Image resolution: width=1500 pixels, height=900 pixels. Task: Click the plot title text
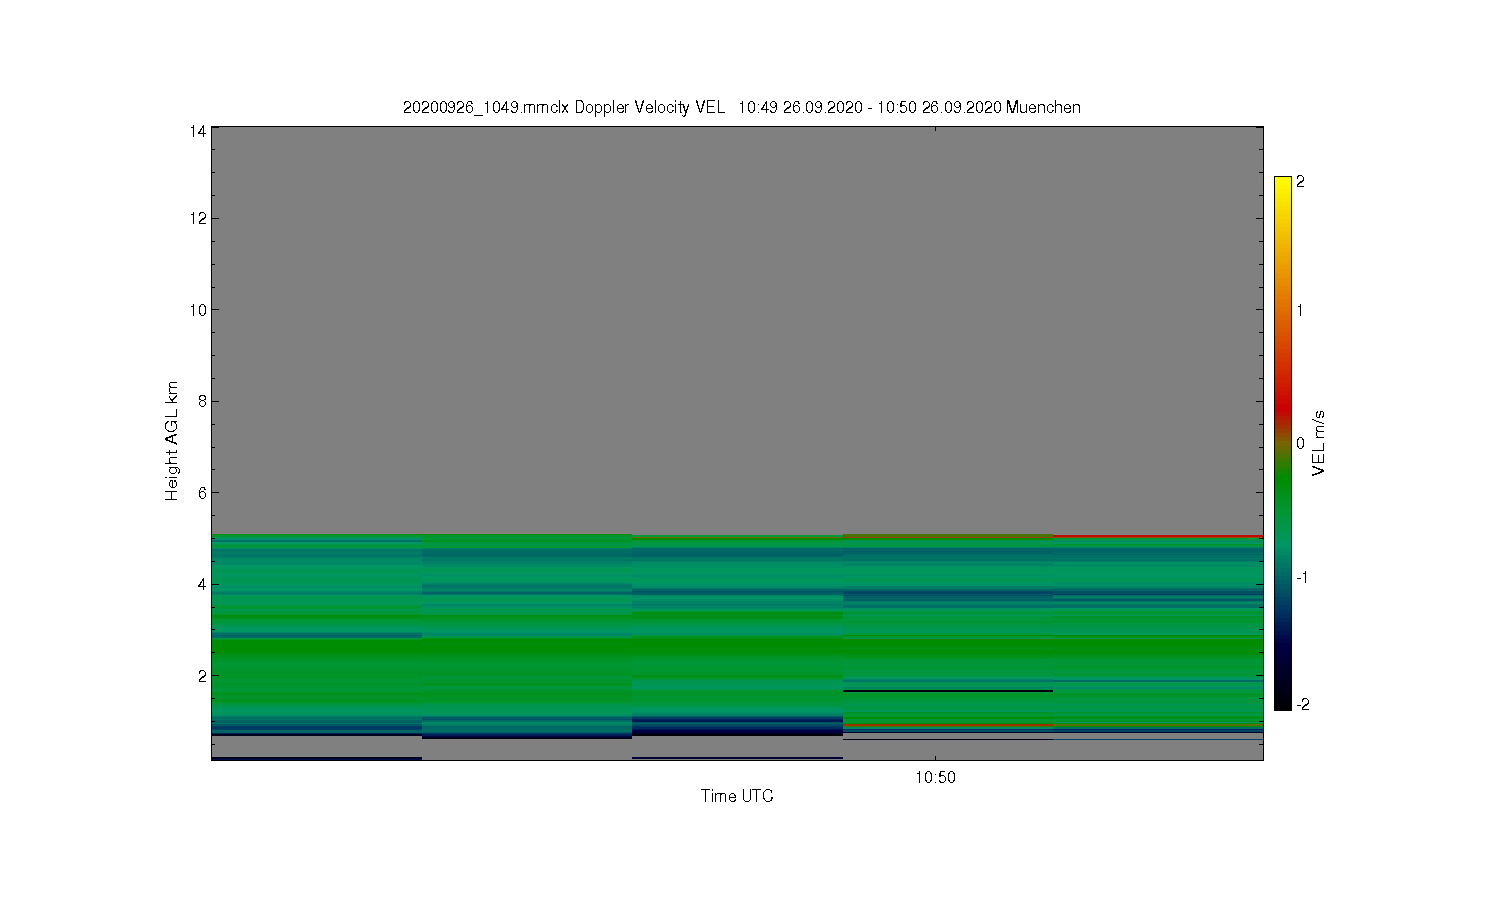coord(741,107)
